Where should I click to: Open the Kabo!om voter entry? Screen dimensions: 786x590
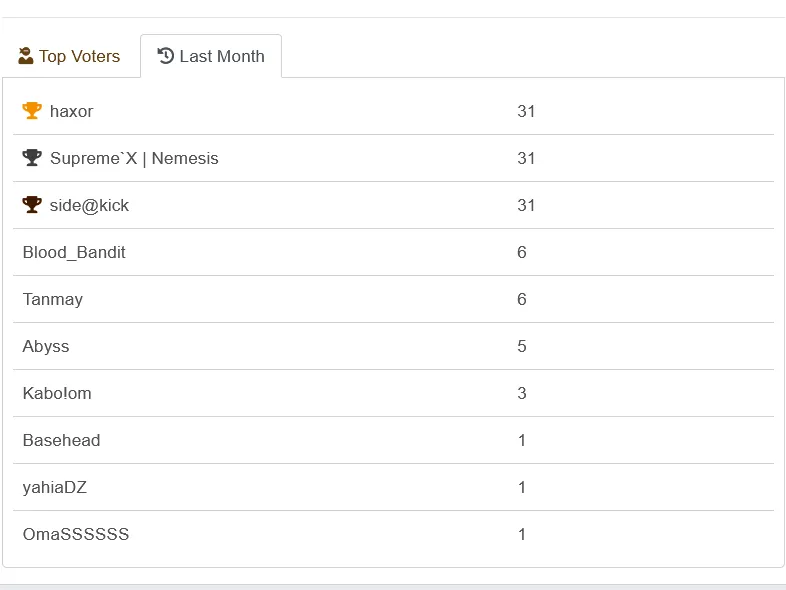(x=57, y=394)
